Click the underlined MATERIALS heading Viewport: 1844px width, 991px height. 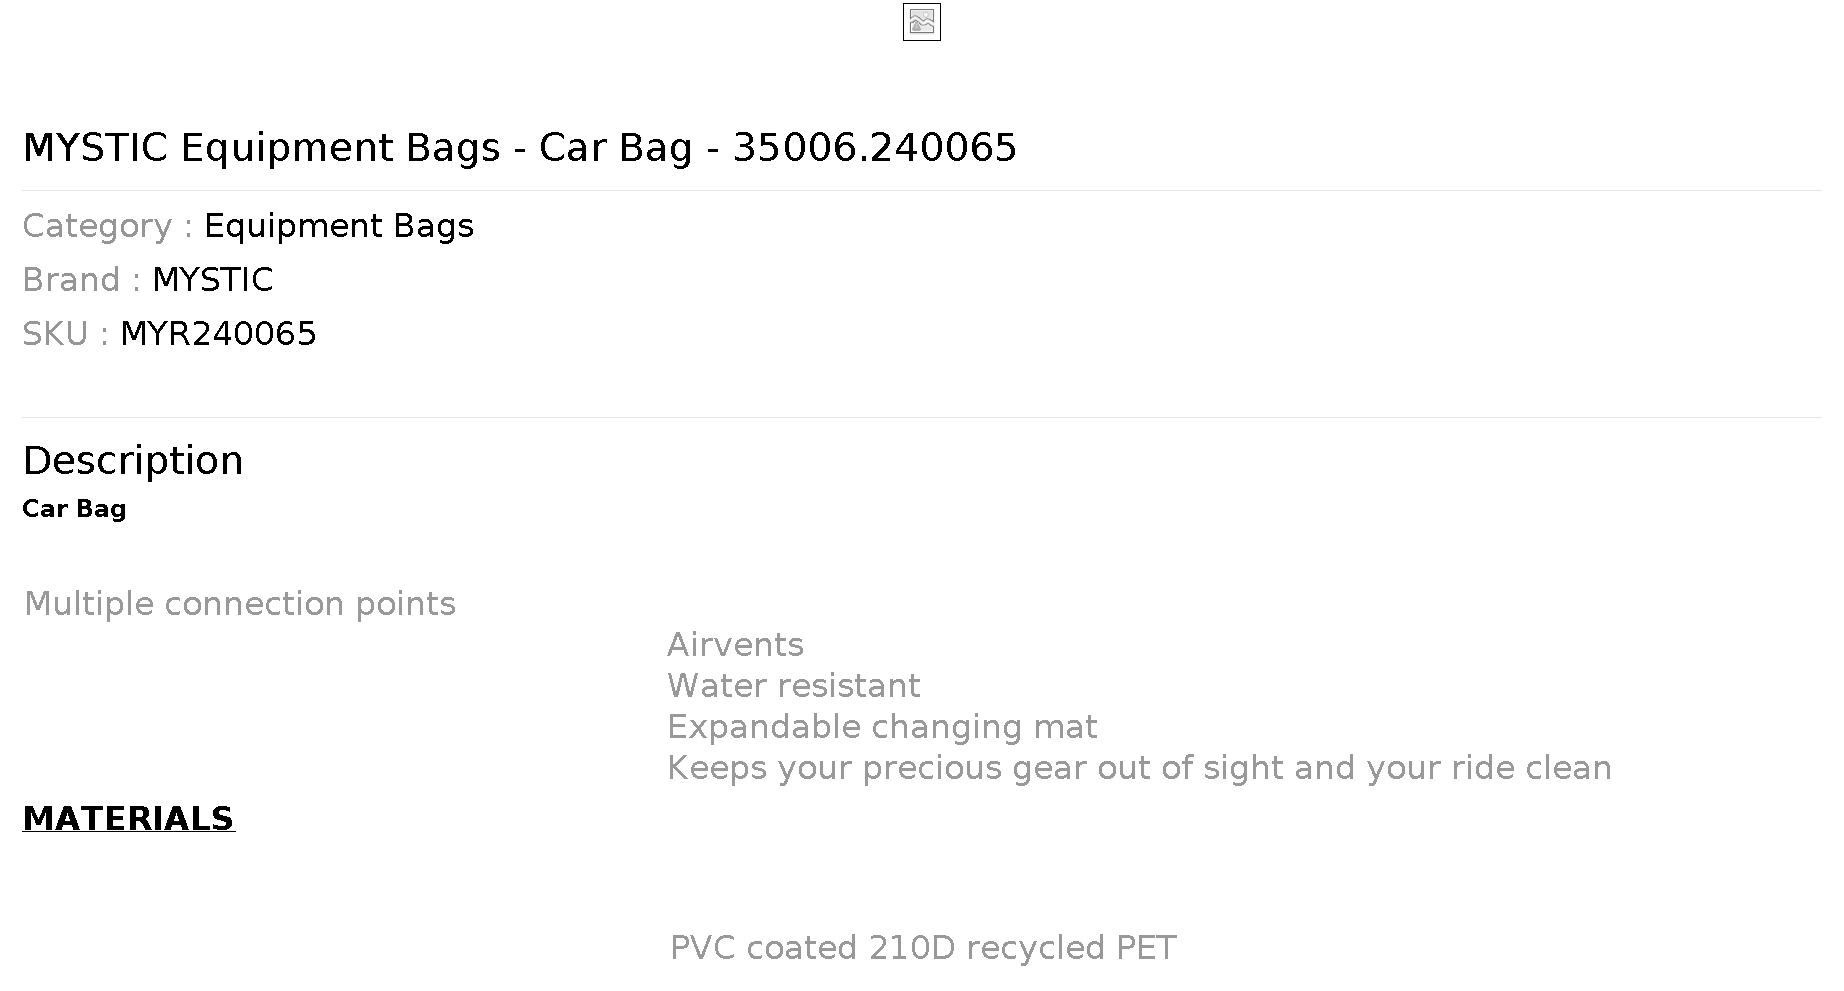click(x=128, y=819)
